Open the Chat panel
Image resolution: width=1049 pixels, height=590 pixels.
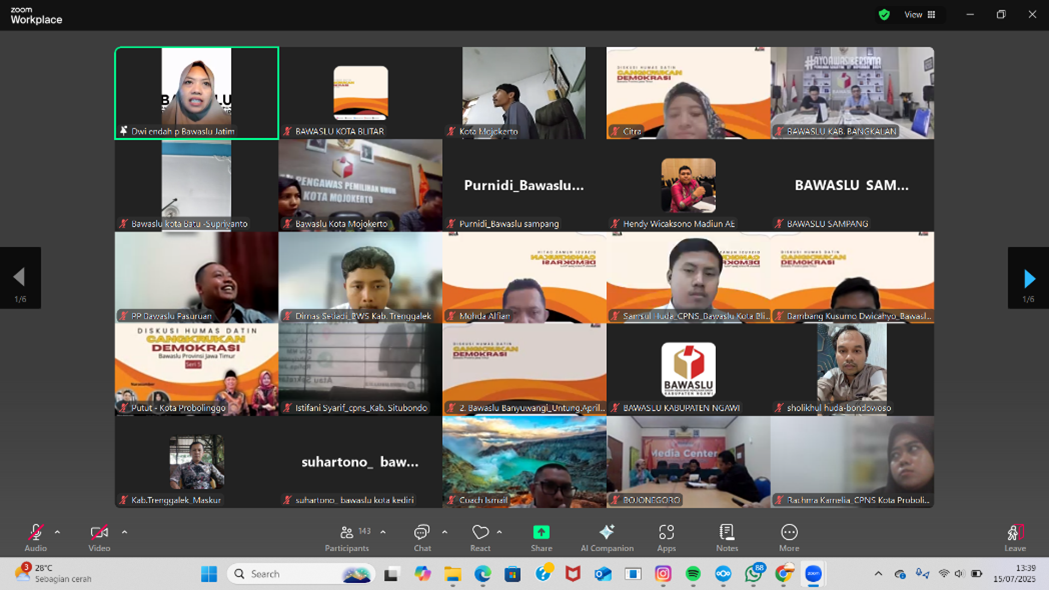pyautogui.click(x=422, y=538)
